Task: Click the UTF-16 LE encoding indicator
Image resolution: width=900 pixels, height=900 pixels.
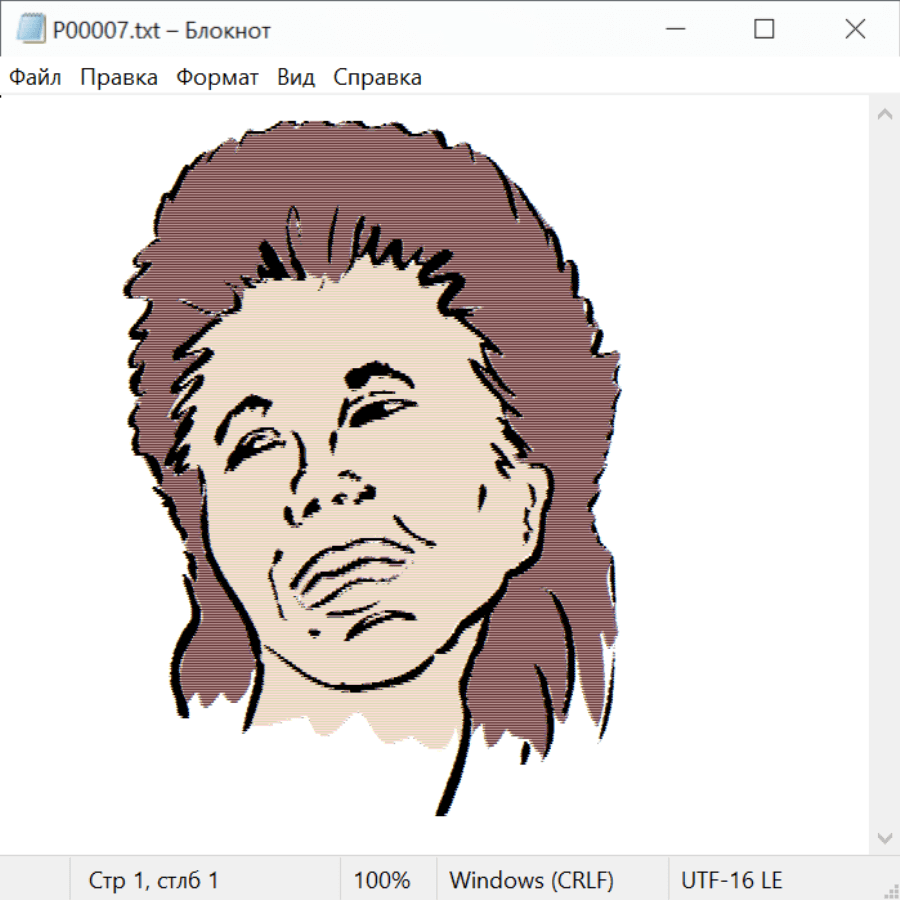Action: [x=731, y=880]
